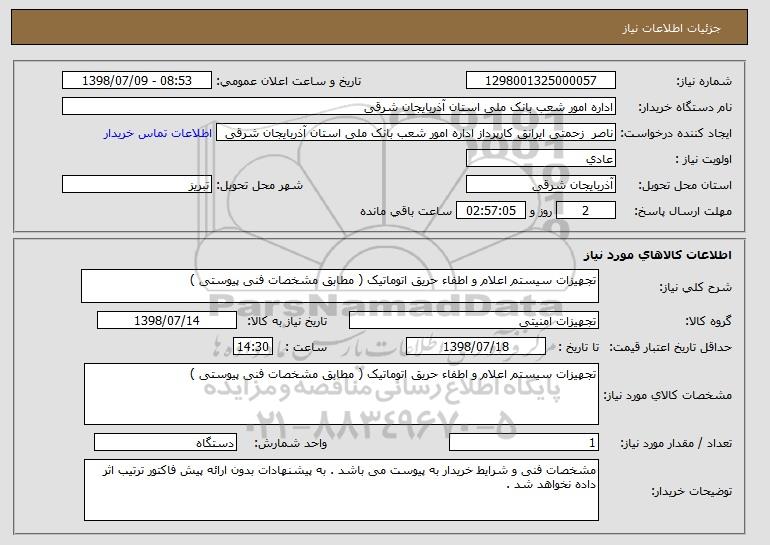Click the توضیحات خریدار text area
The height and width of the screenshot is (545, 770).
point(341,490)
